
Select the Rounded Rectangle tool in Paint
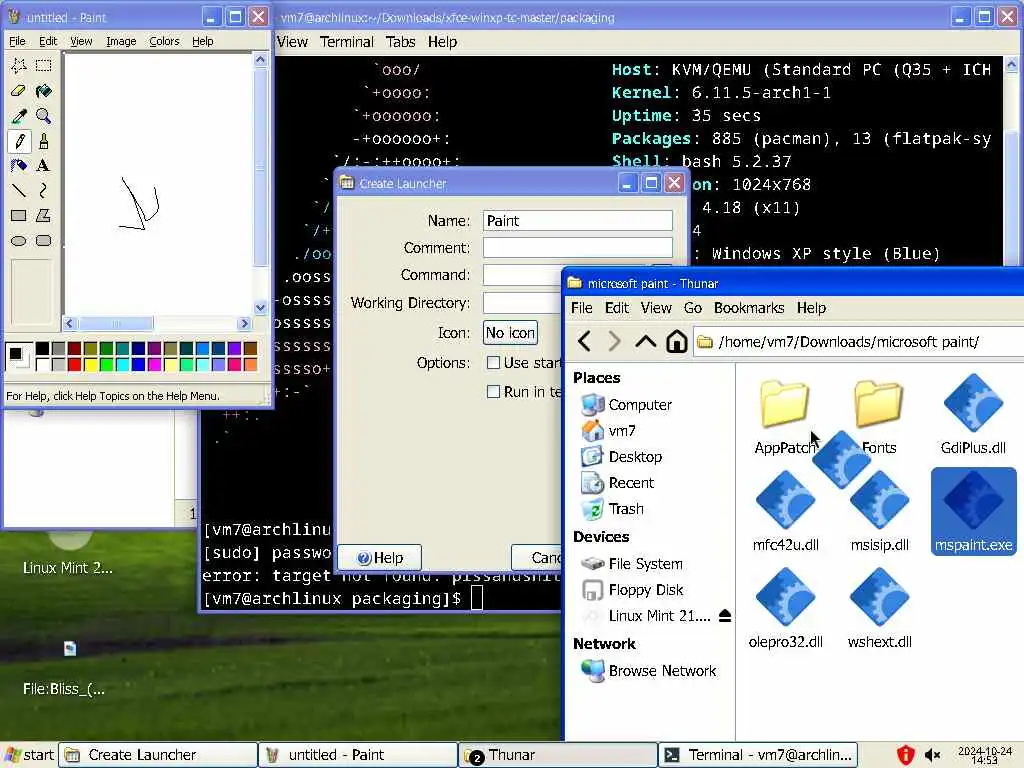tap(44, 240)
